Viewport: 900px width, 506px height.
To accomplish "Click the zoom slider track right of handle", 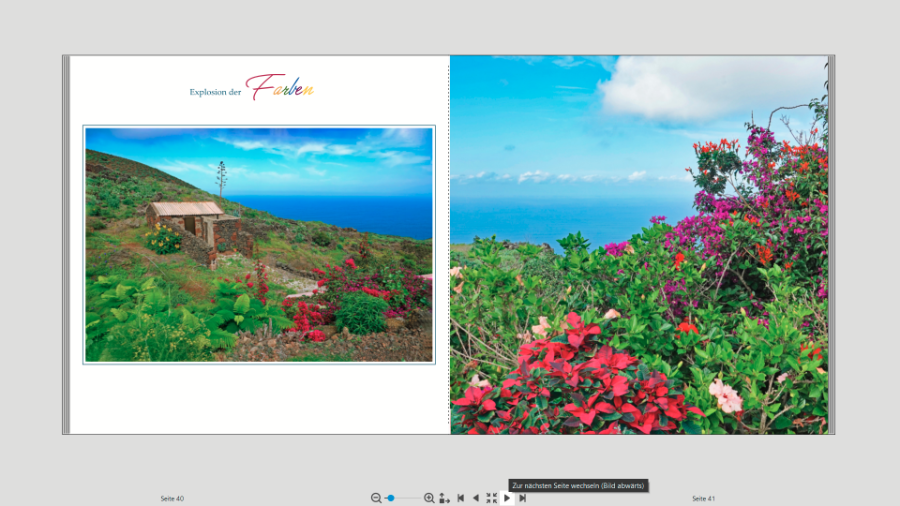I will coord(410,498).
